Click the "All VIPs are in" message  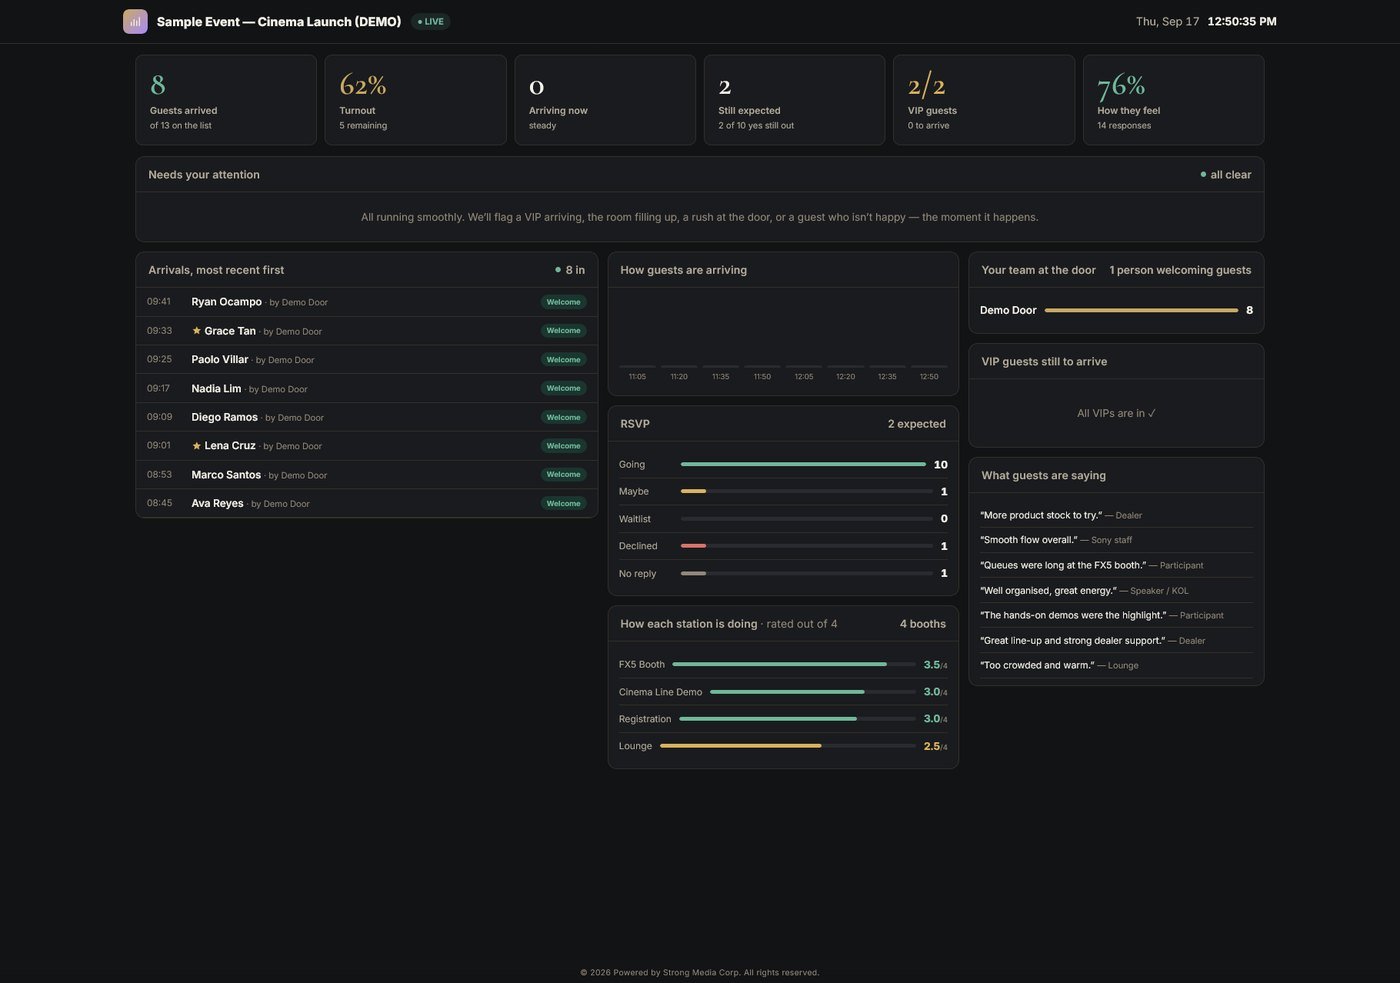coord(1116,413)
